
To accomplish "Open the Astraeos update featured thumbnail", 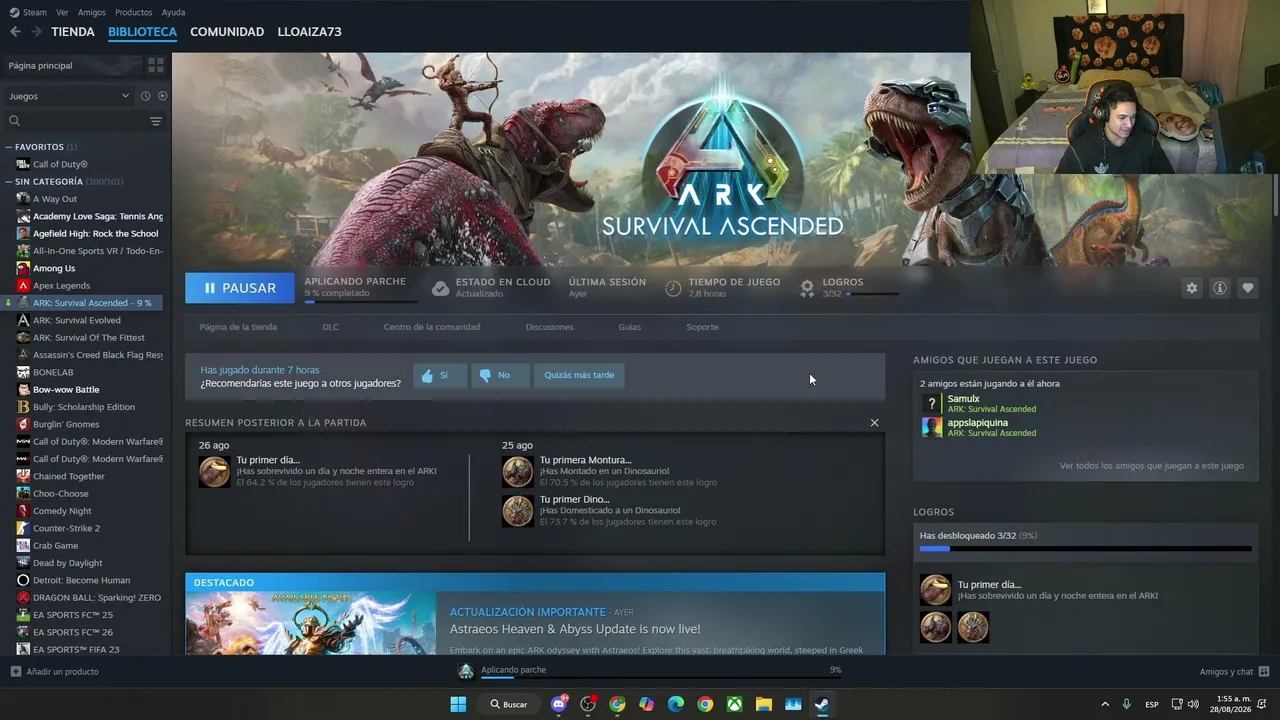I will pos(311,623).
